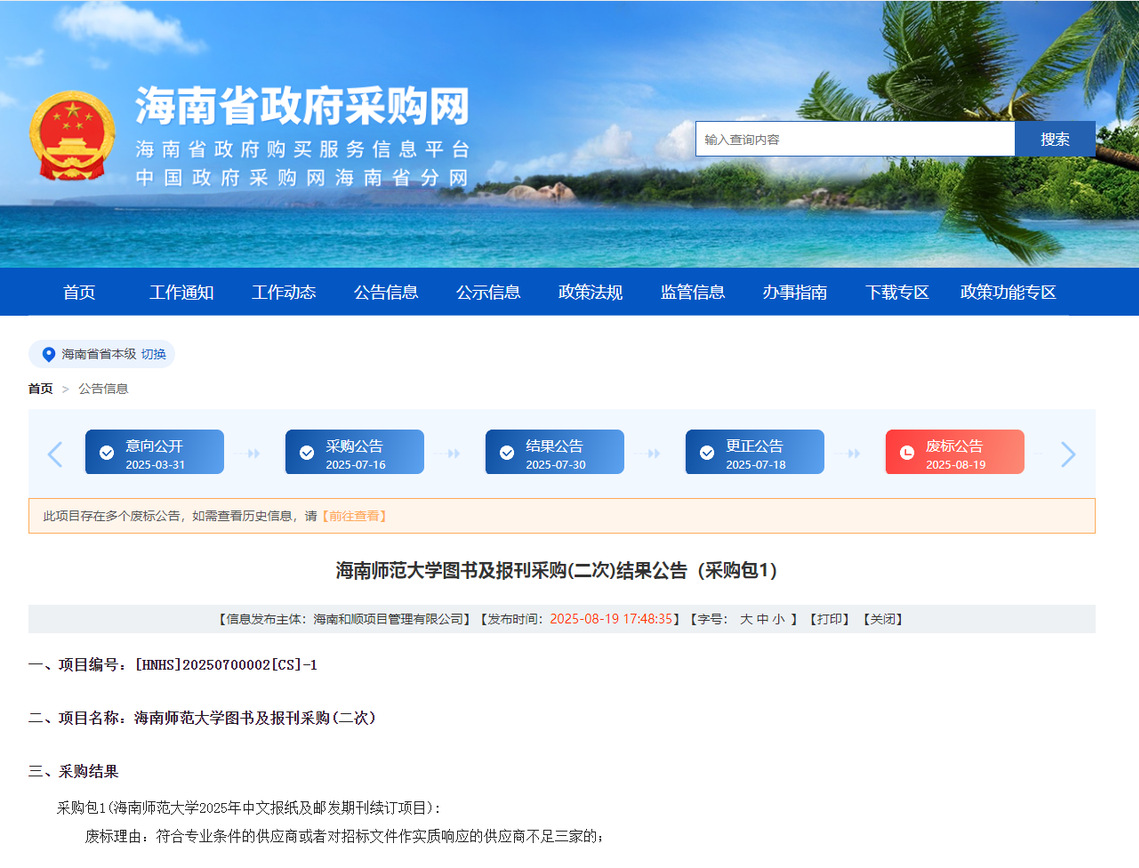Open the 结果公告 timeline step
This screenshot has width=1139, height=868.
[554, 453]
